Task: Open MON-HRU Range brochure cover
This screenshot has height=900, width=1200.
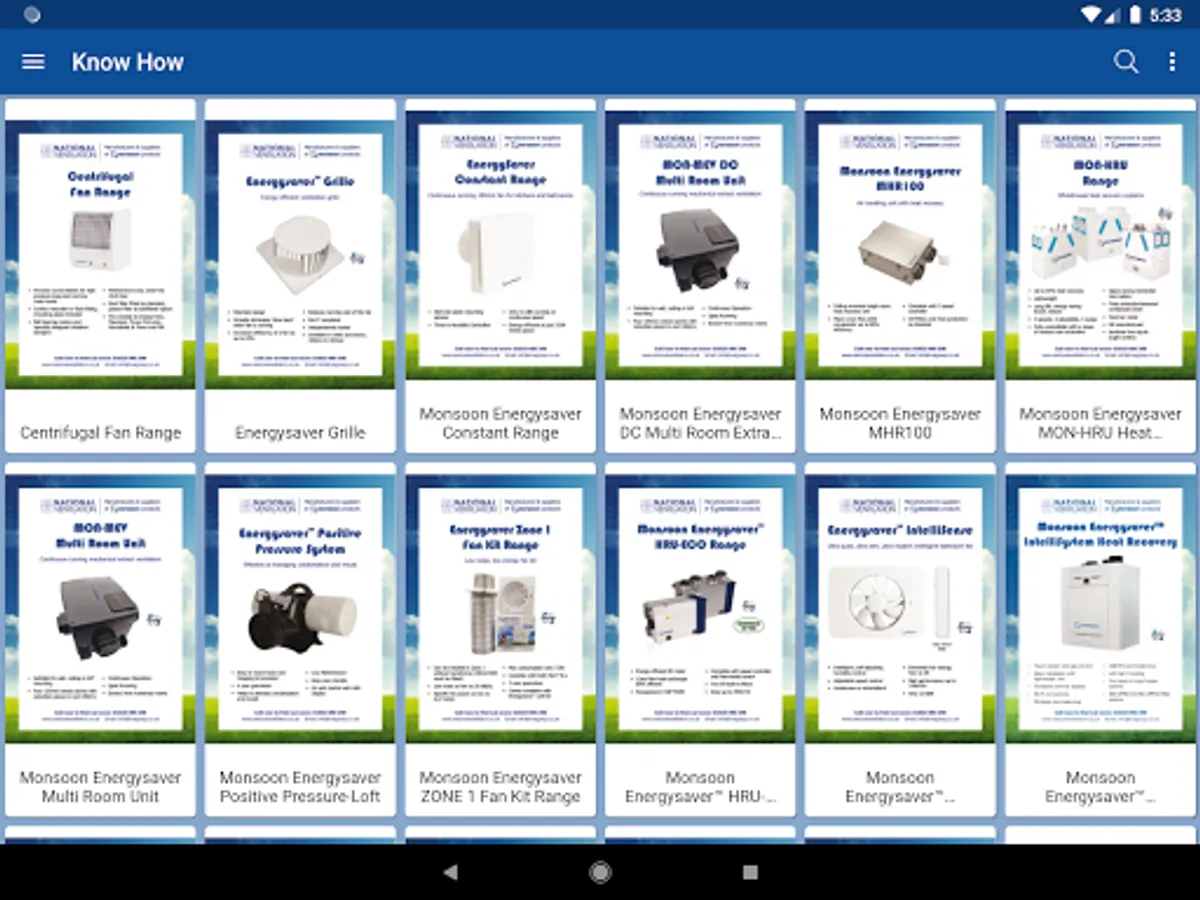Action: 1100,245
